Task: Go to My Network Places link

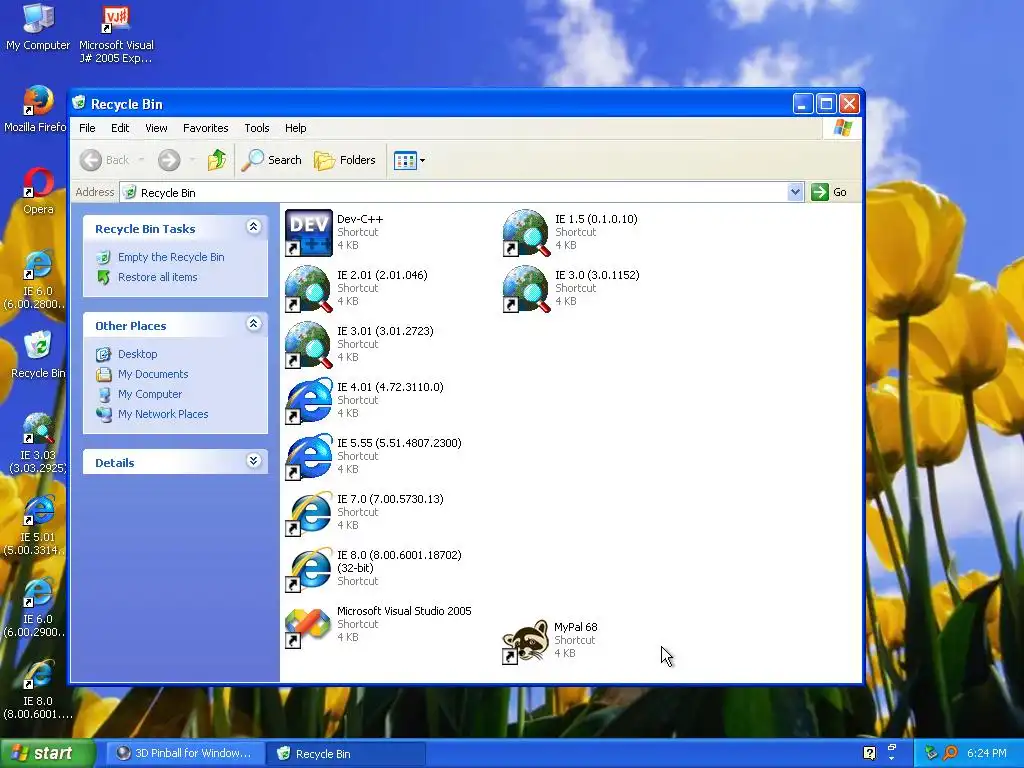Action: pos(163,414)
